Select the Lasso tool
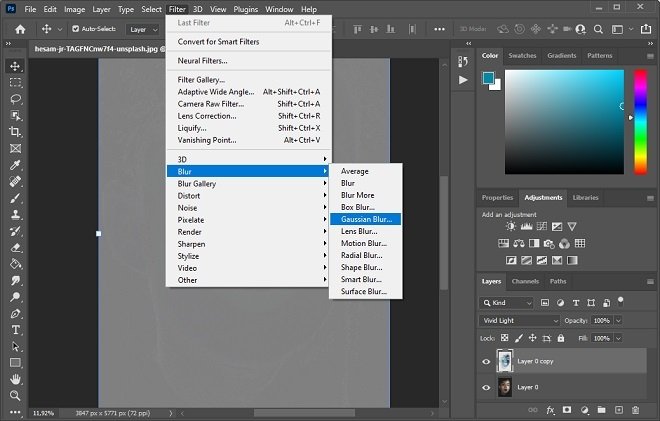660x421 pixels. point(15,99)
